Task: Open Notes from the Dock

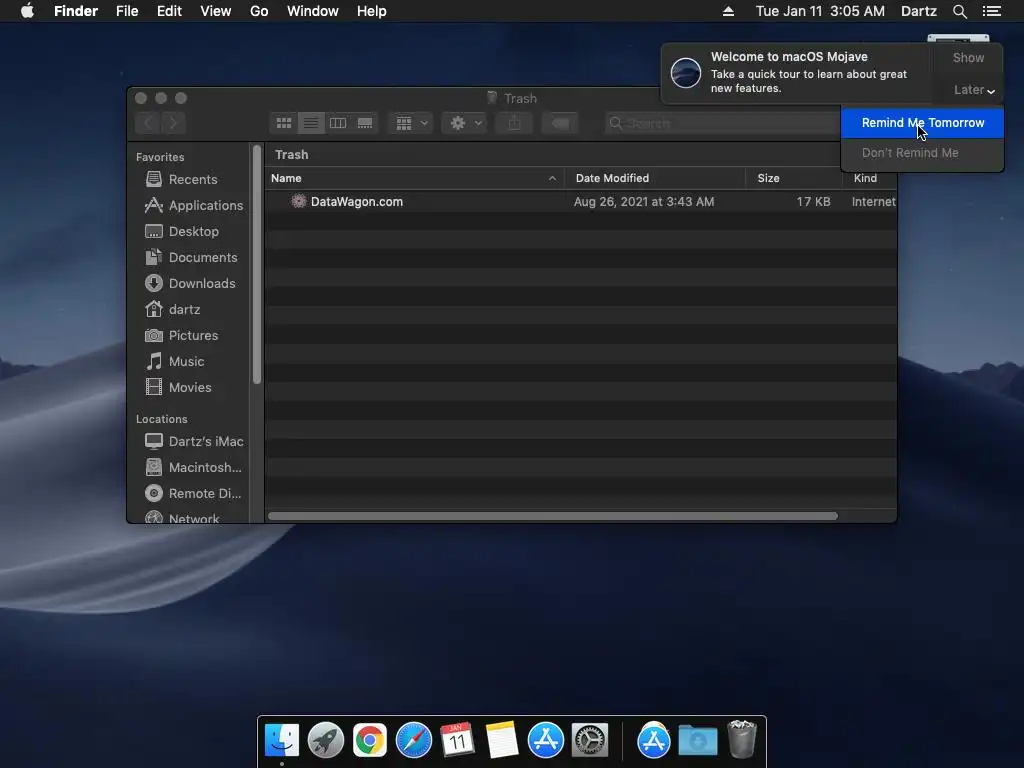Action: 502,741
